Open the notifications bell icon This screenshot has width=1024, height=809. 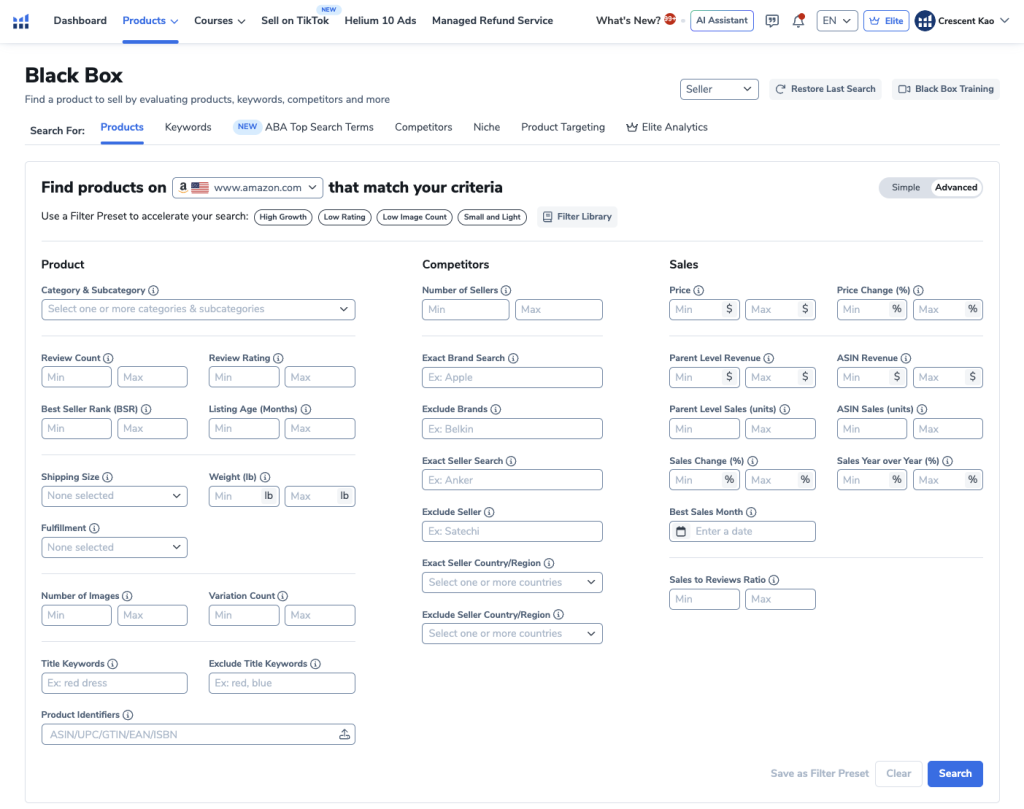798,21
